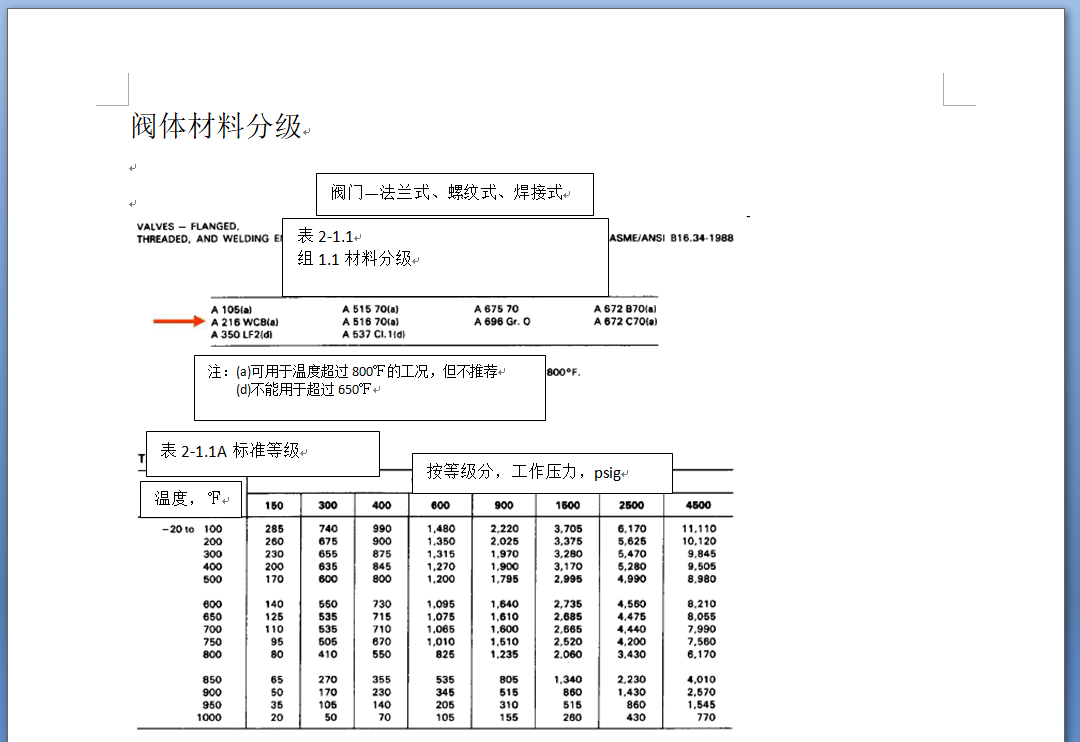Click the value 1,480 in the table
Viewport: 1080px width, 742px height.
point(441,529)
